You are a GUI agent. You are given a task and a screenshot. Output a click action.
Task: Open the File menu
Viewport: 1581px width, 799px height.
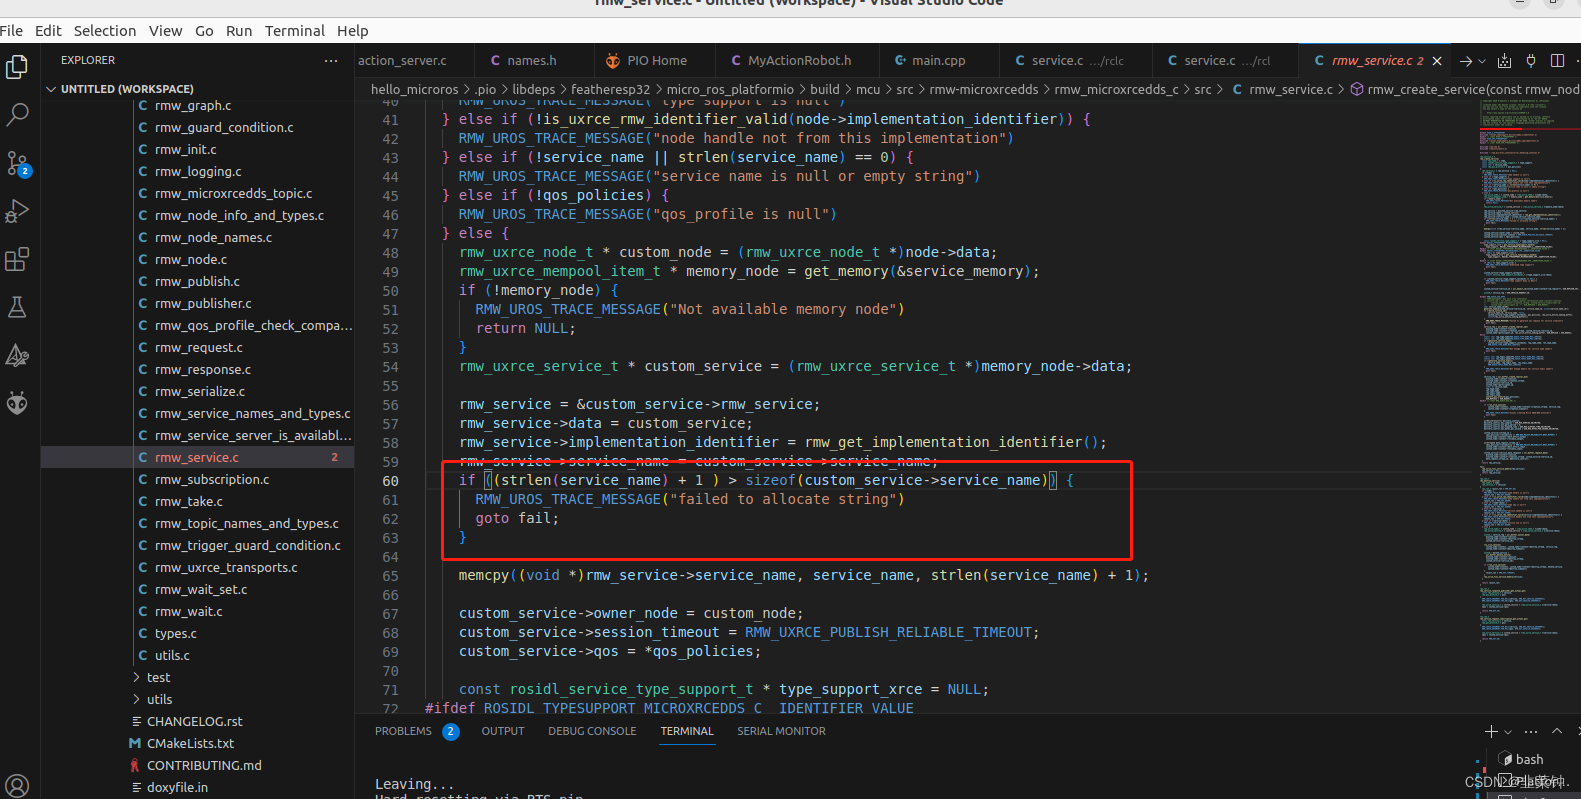tap(12, 31)
